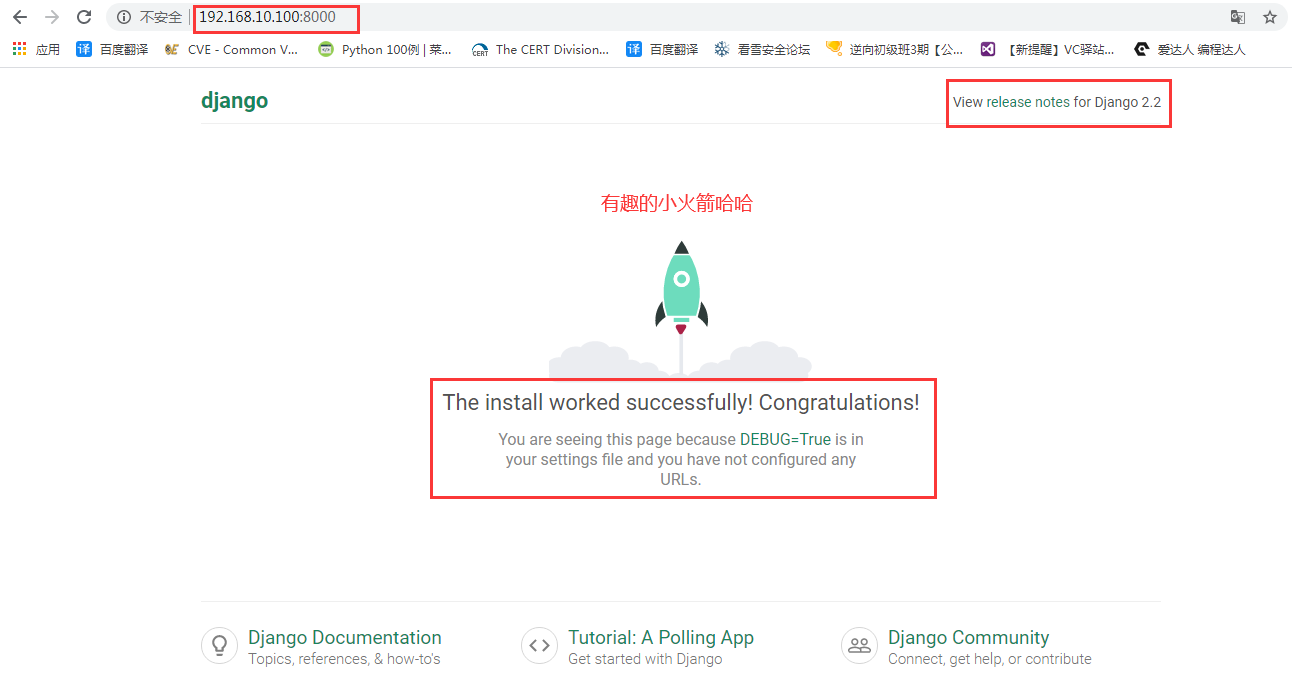Open site info icon beside 不安全

tap(124, 17)
